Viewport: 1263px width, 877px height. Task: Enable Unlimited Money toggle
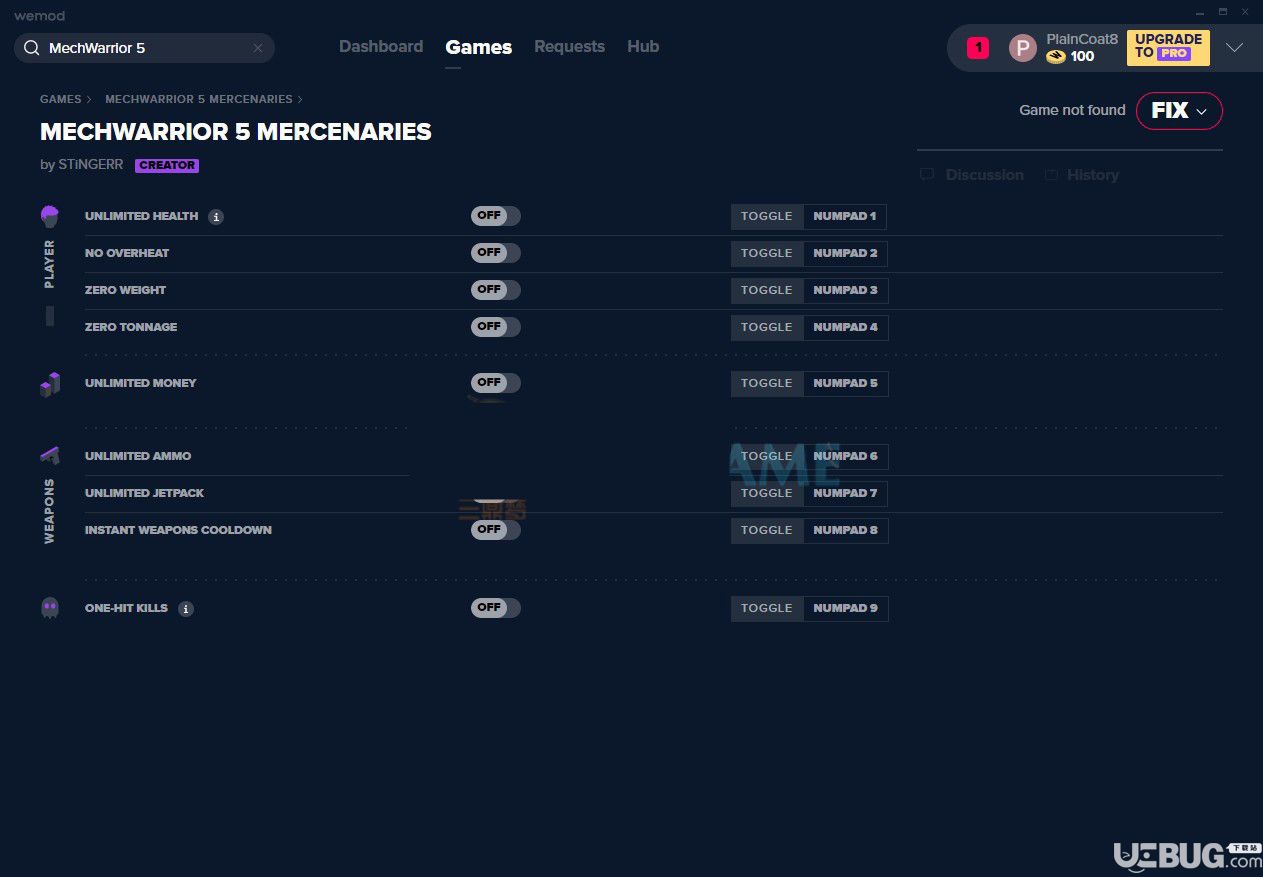pyautogui.click(x=496, y=383)
